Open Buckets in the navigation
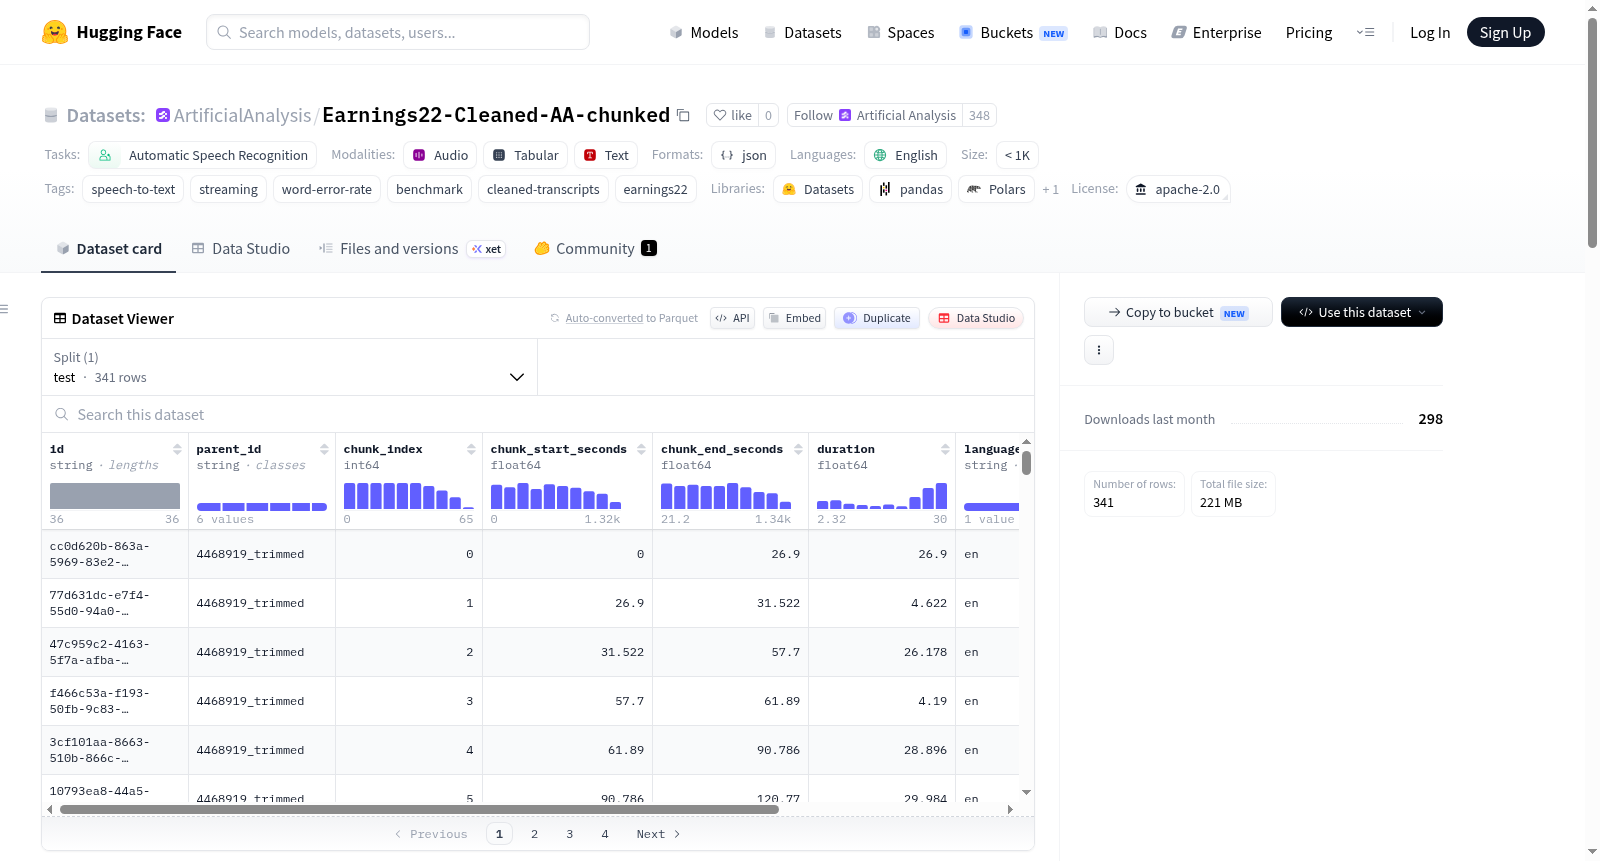The image size is (1600, 861). pos(1013,33)
